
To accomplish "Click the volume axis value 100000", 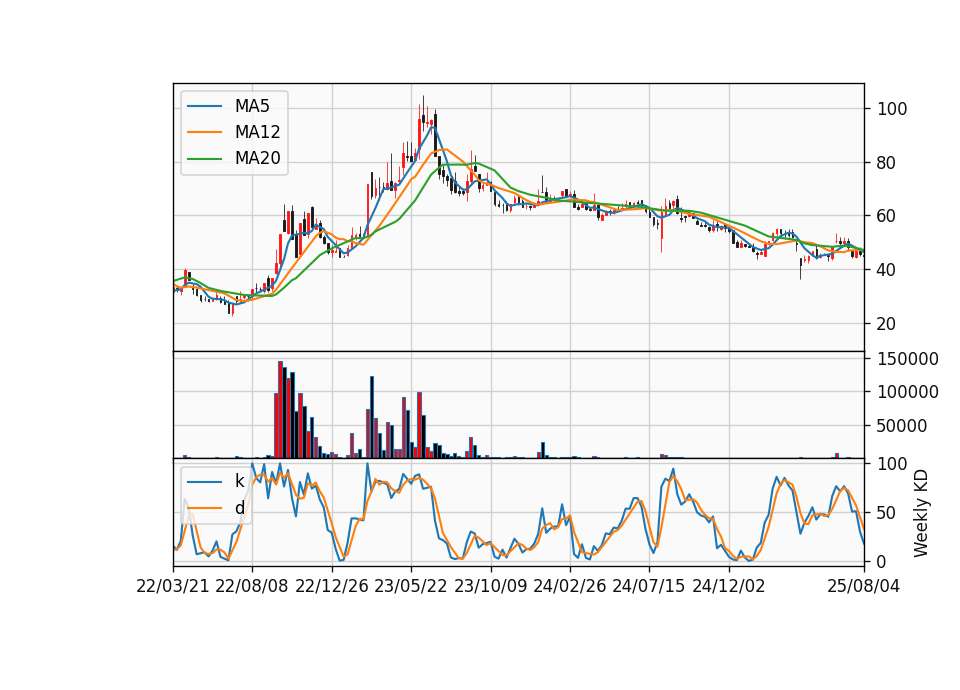I will tap(908, 392).
